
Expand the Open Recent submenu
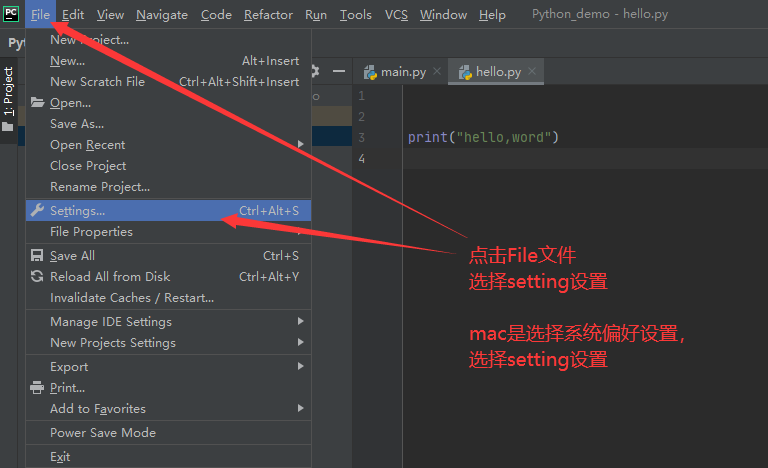(x=301, y=144)
